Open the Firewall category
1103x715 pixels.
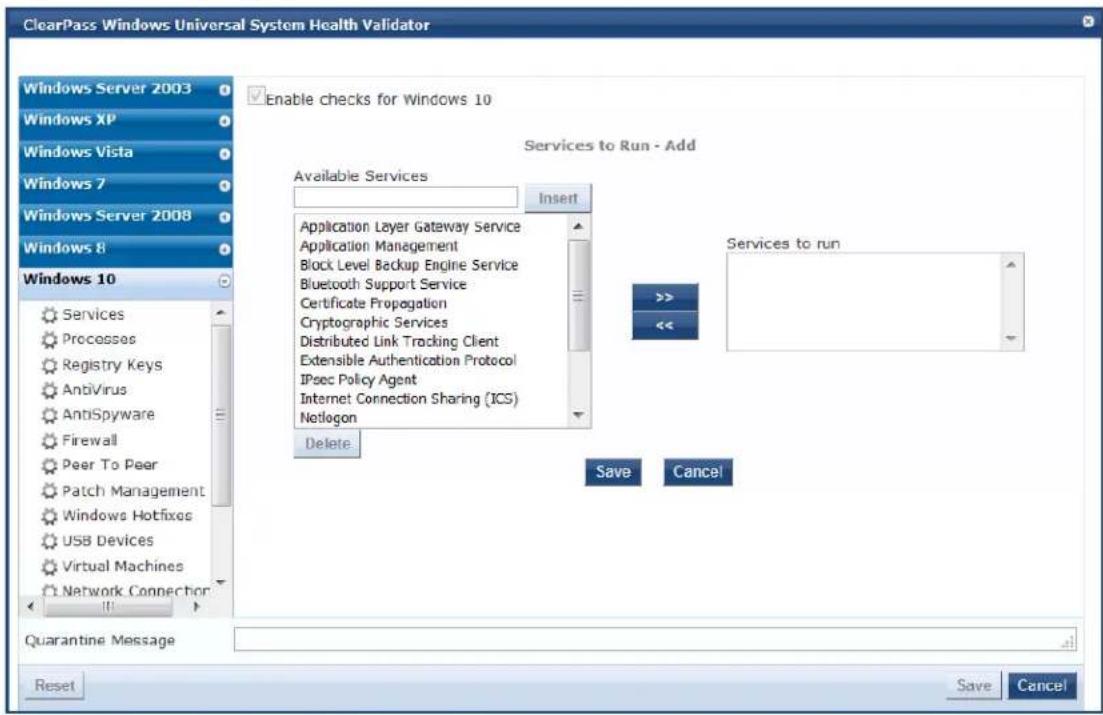click(x=89, y=441)
